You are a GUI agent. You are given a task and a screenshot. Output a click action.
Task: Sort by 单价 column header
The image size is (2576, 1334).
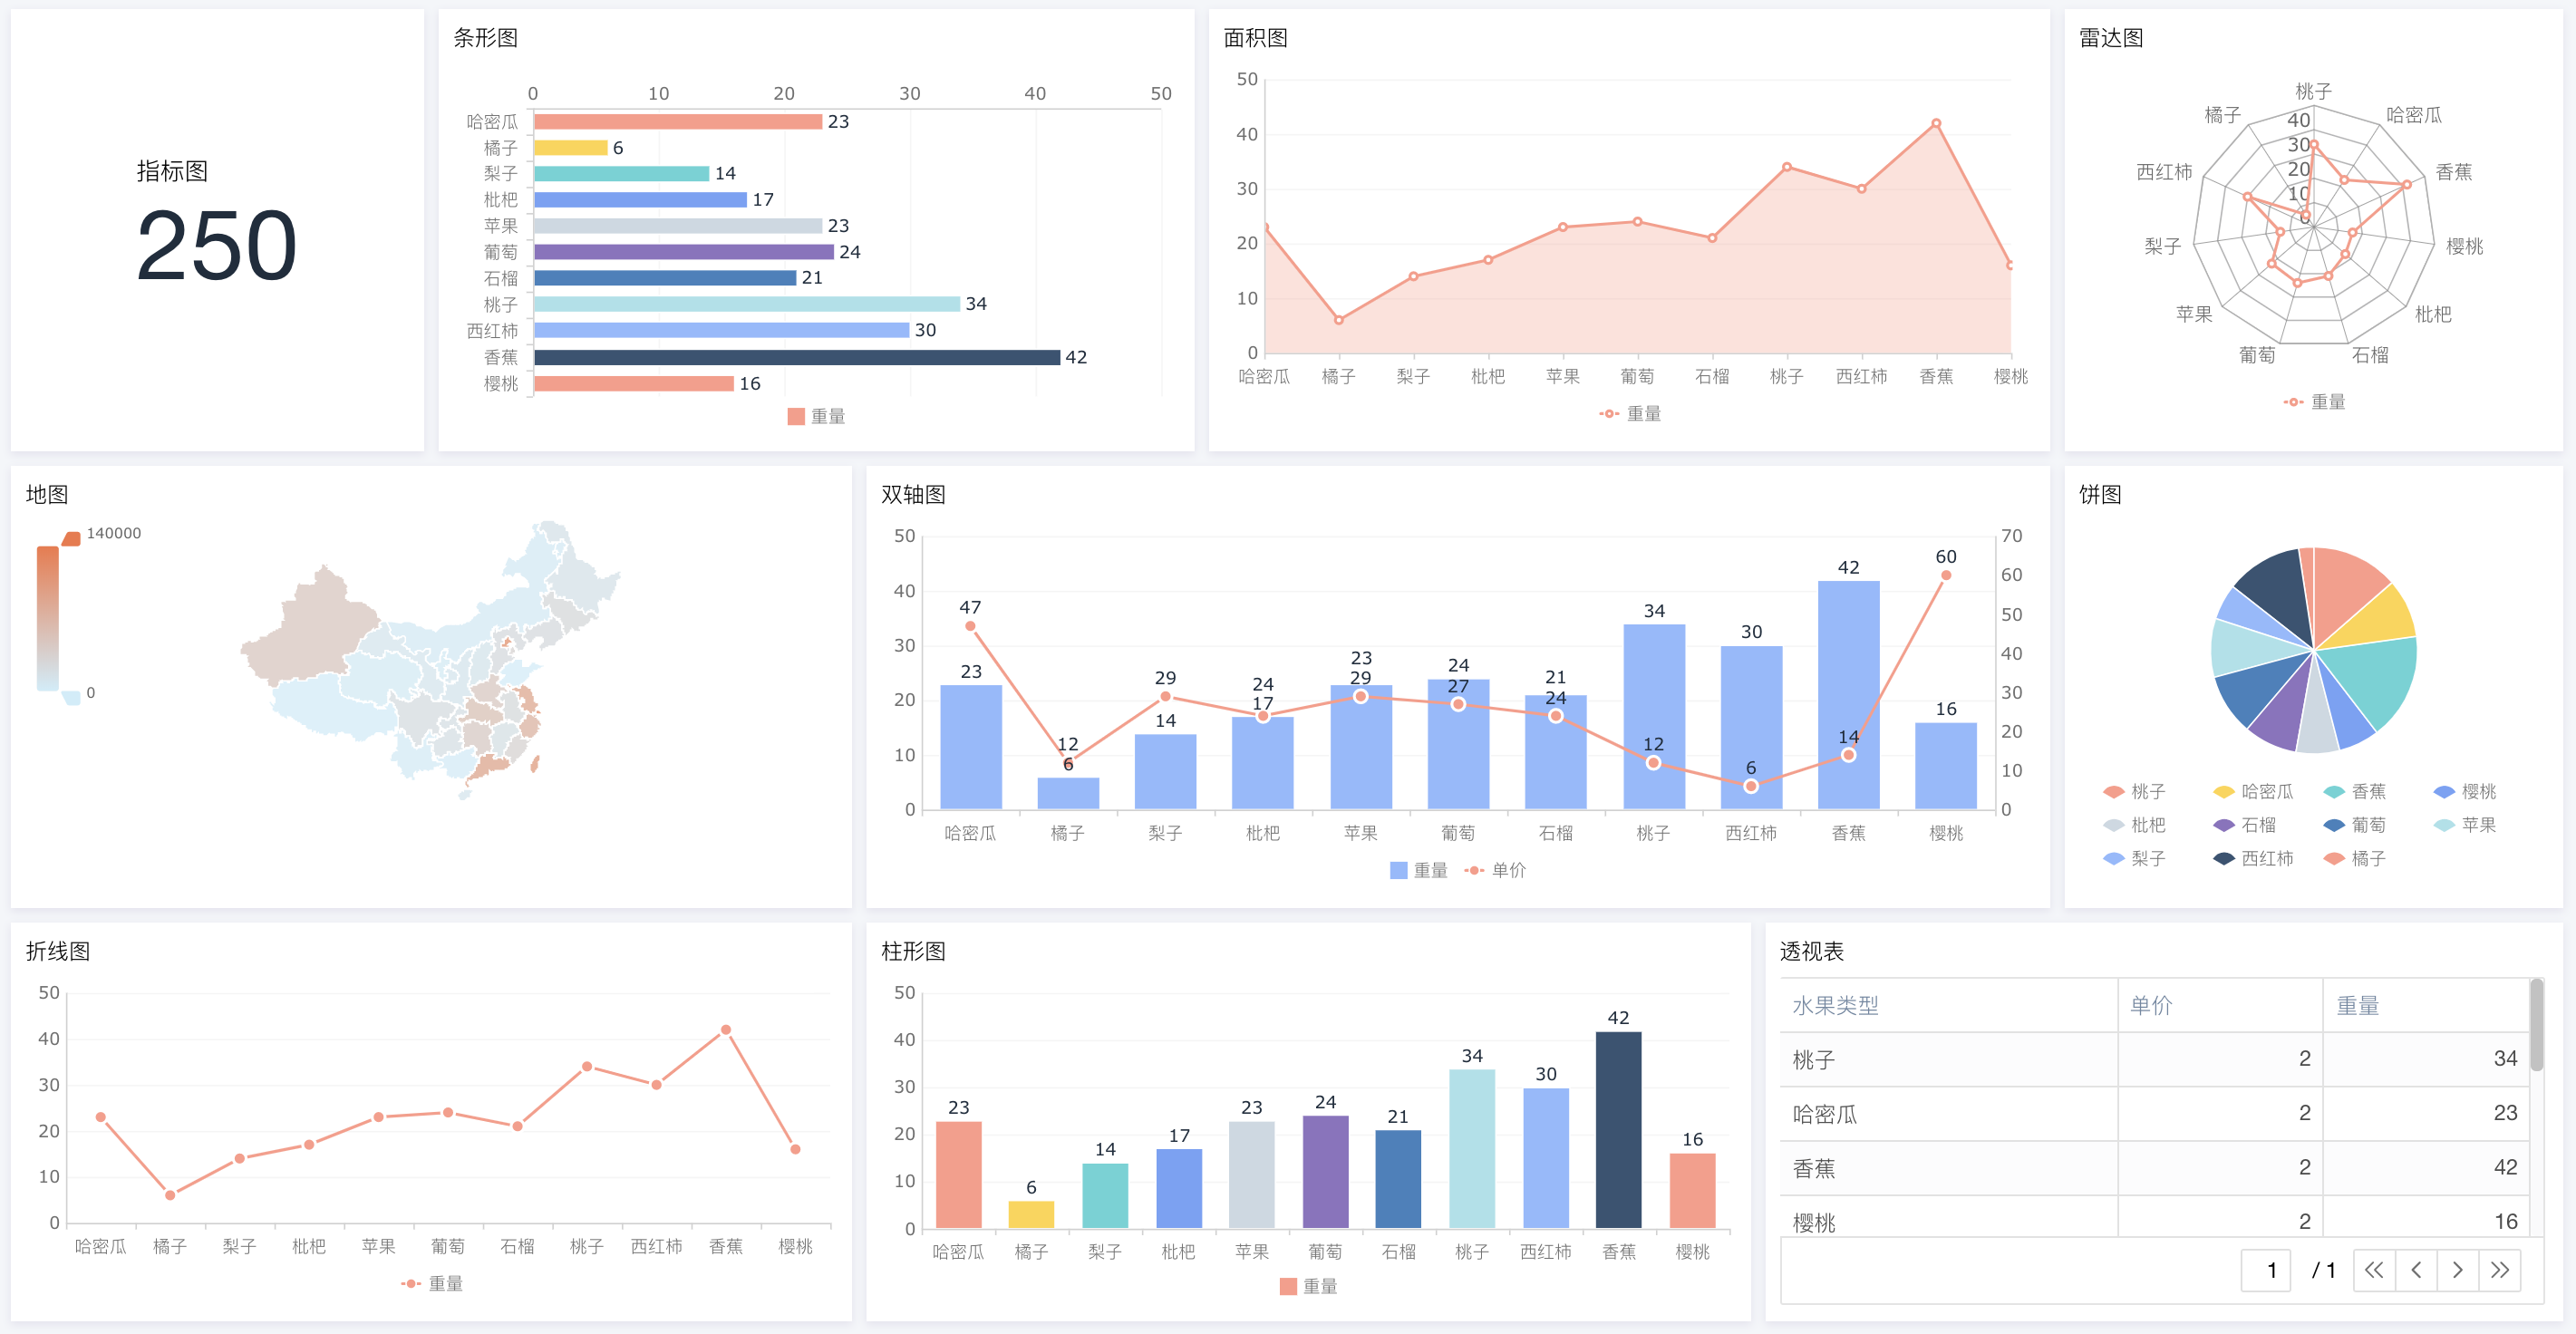point(2150,1006)
